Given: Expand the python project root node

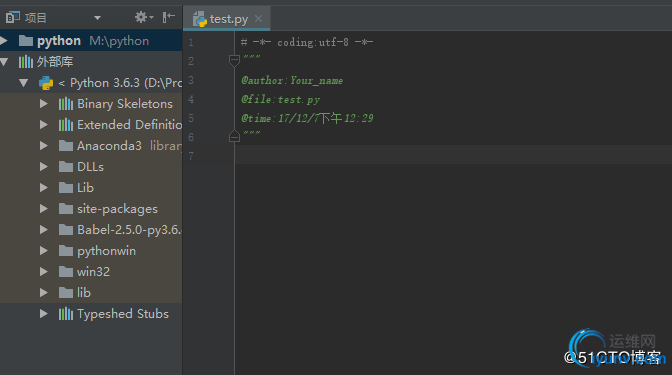Looking at the screenshot, I should (x=4, y=41).
